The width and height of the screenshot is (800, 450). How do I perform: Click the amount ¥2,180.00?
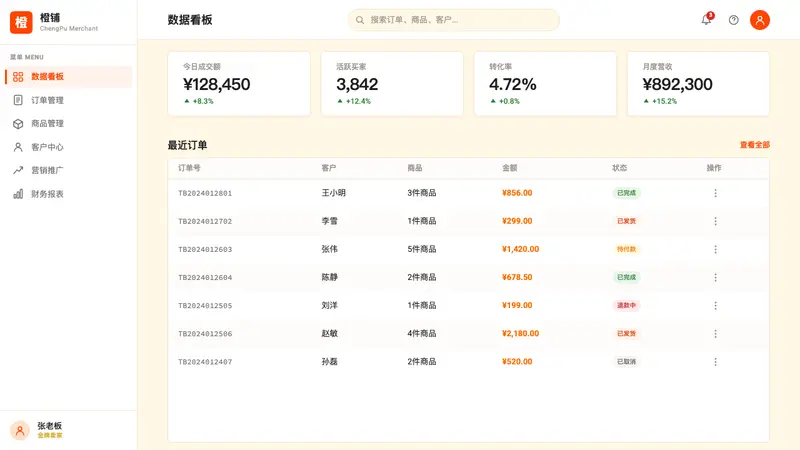520,333
